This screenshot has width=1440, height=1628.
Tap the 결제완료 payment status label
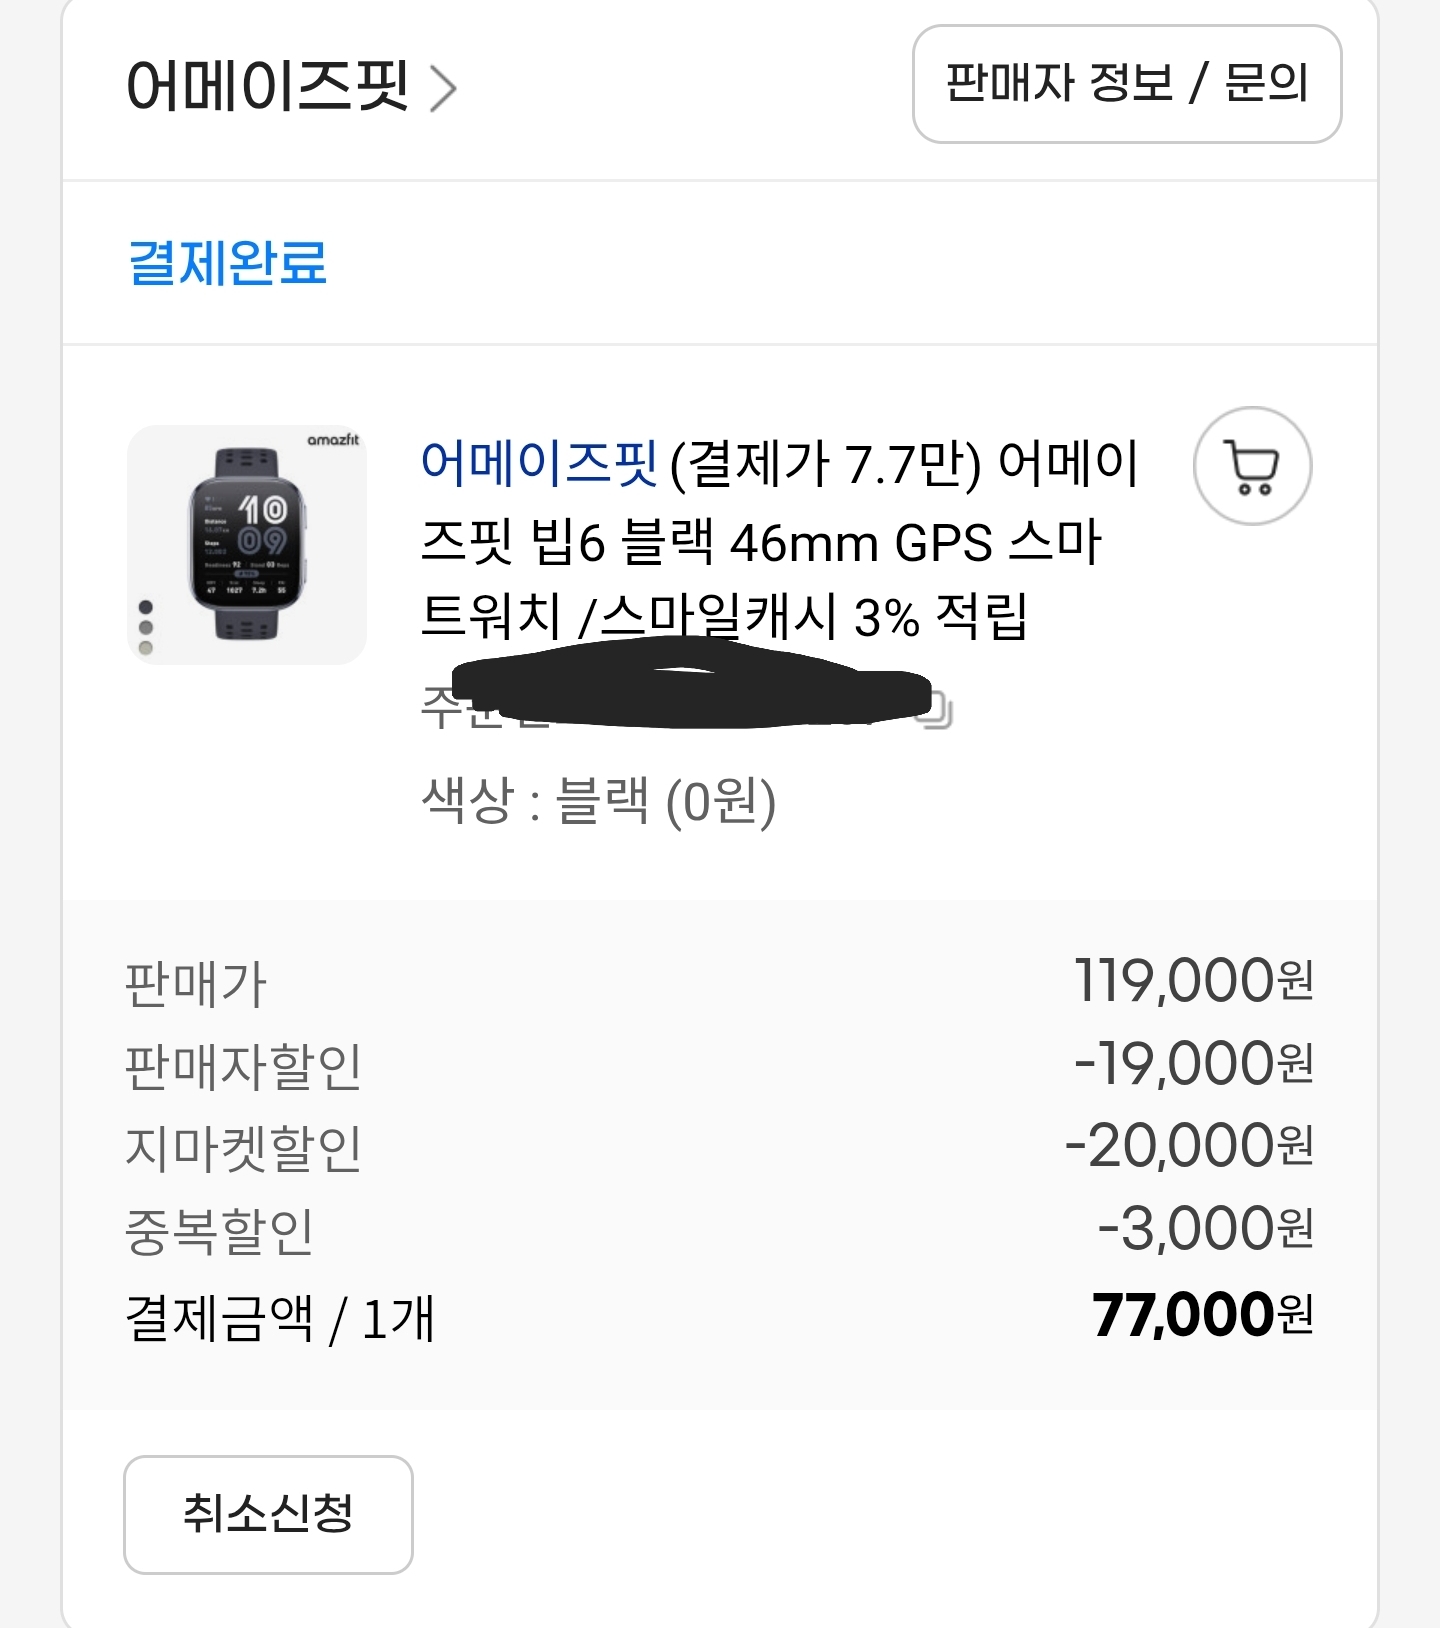228,263
